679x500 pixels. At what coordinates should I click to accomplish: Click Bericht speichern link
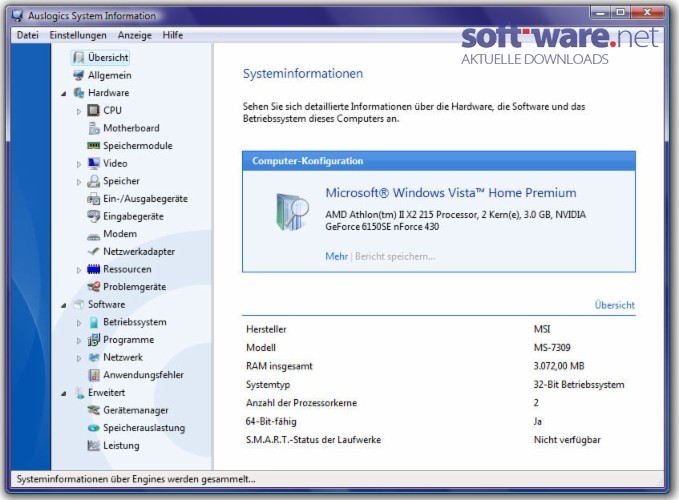coord(395,256)
